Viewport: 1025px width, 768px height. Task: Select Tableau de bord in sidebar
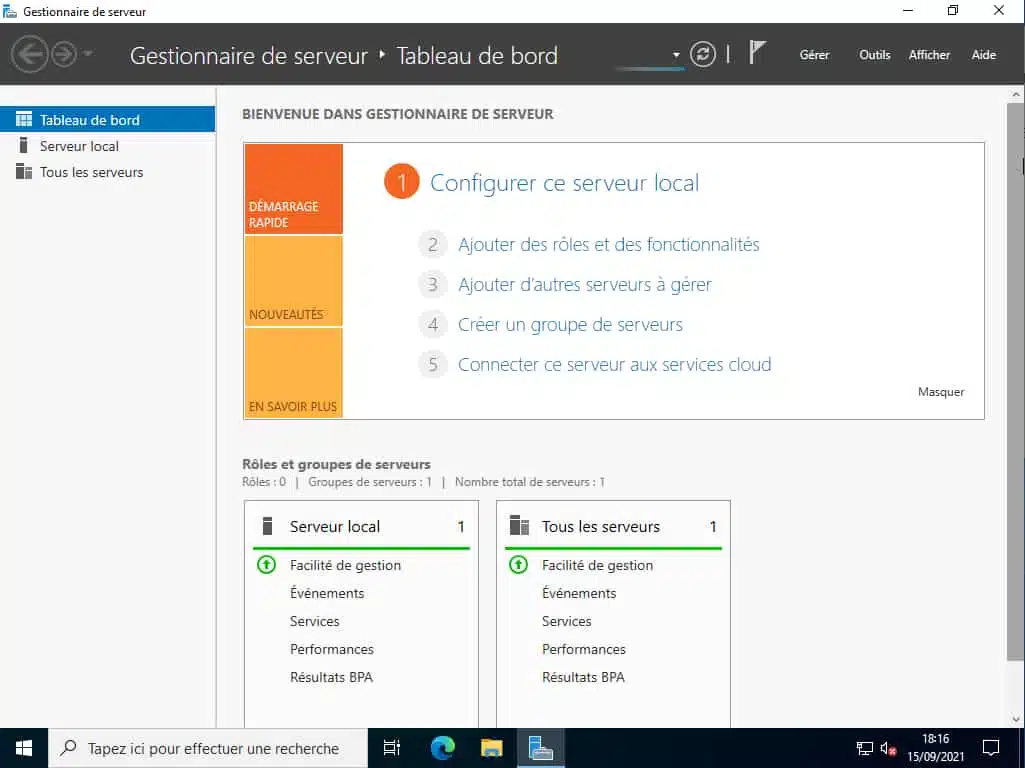[108, 120]
